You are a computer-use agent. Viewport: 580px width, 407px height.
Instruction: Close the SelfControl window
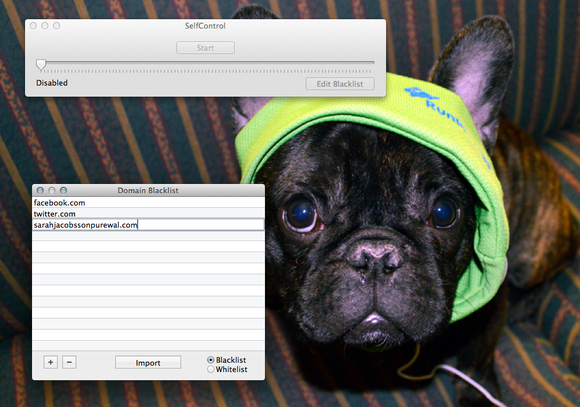(x=33, y=26)
